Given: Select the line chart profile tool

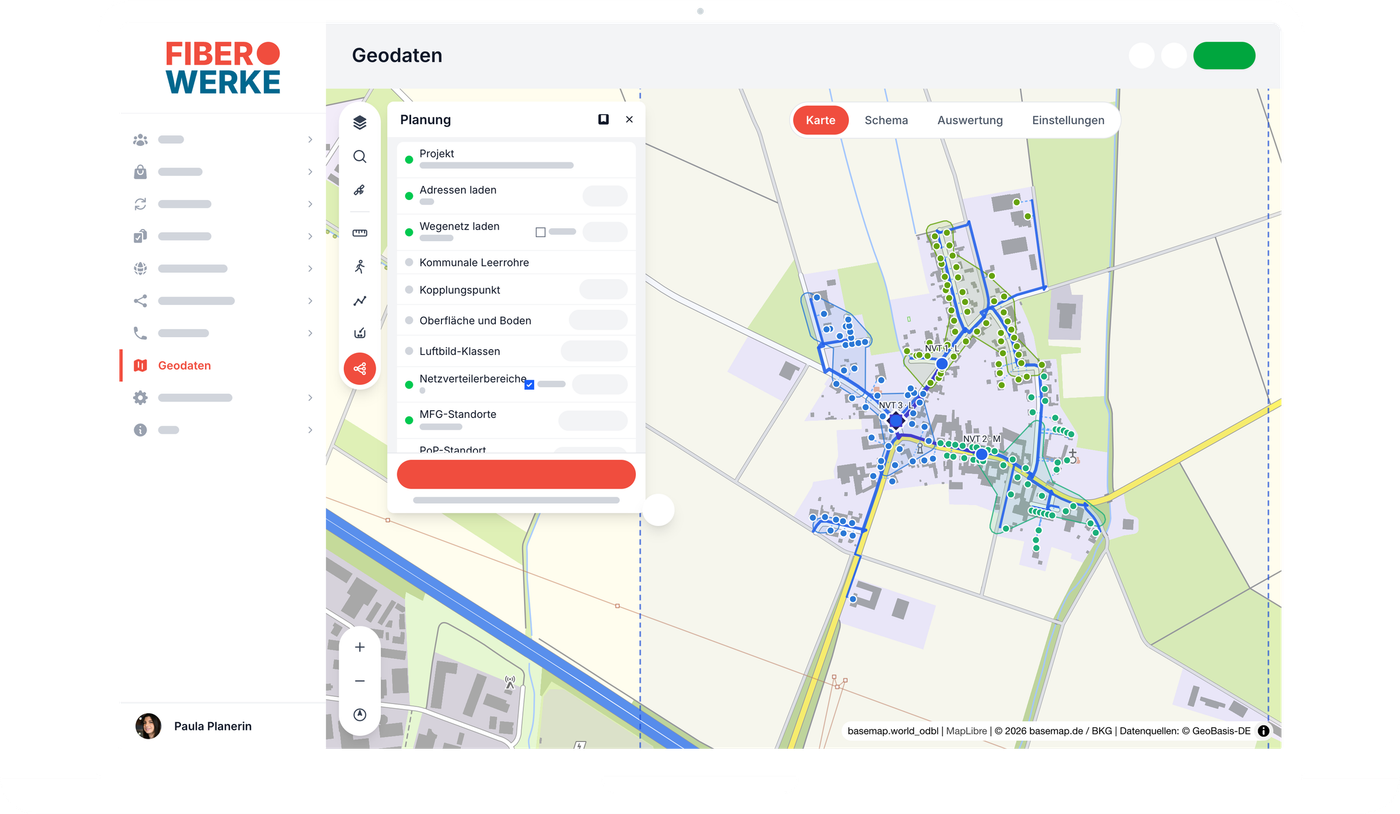Looking at the screenshot, I should click(x=360, y=300).
